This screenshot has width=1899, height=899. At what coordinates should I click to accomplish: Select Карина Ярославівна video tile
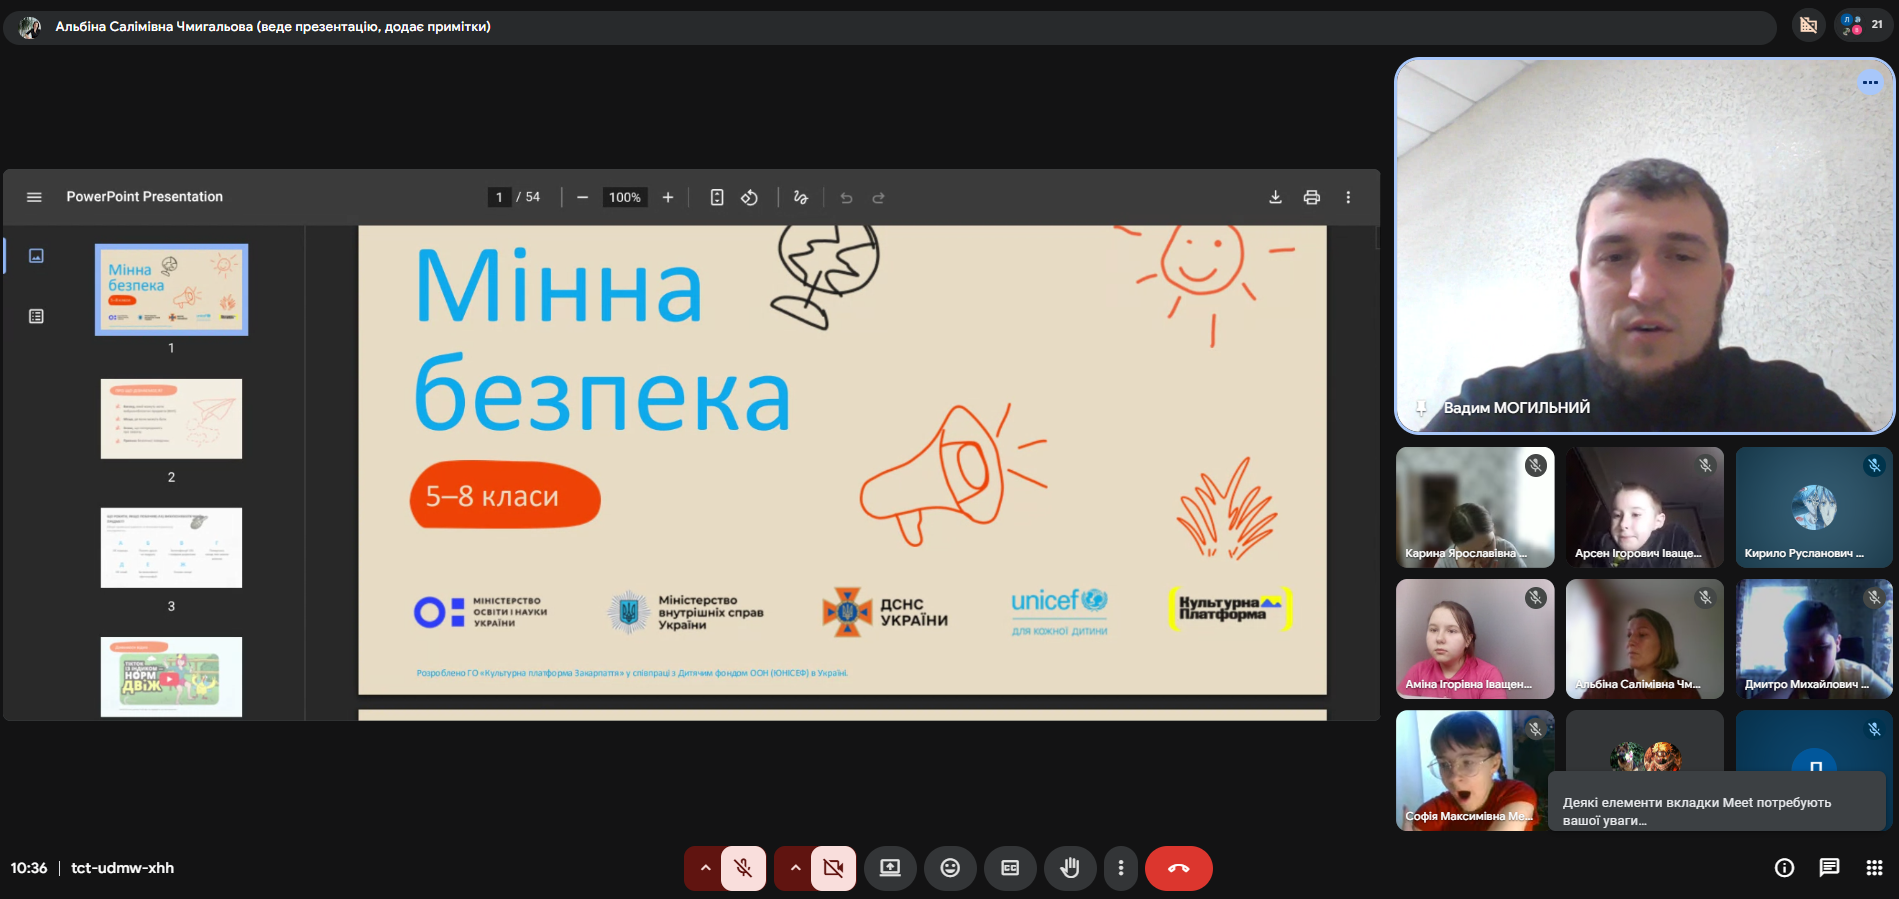(1475, 507)
